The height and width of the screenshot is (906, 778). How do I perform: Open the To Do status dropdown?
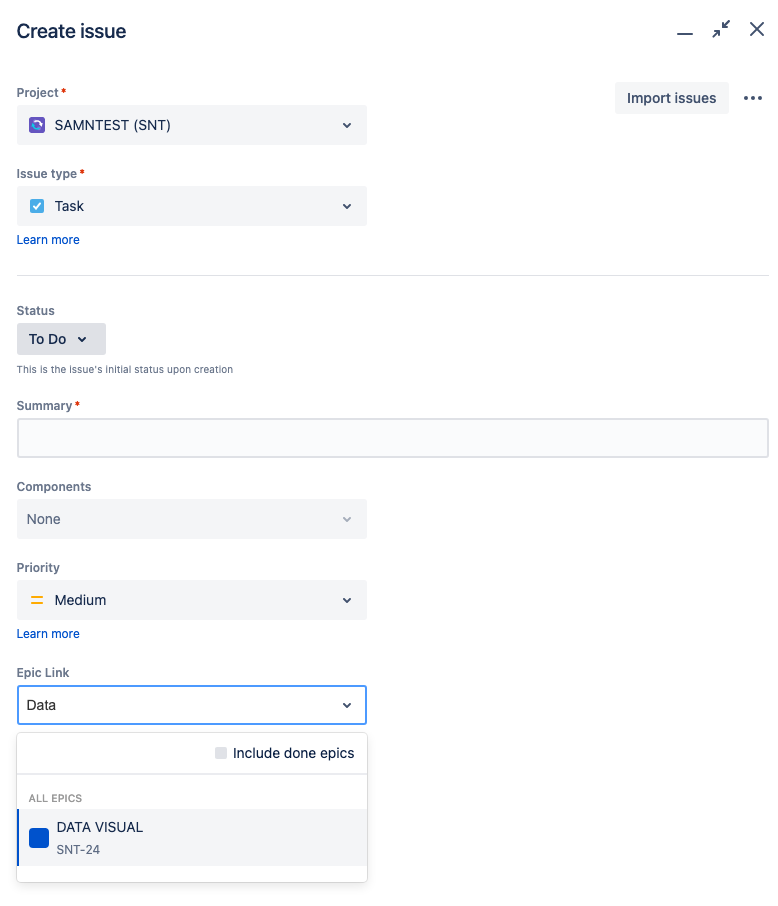point(61,339)
